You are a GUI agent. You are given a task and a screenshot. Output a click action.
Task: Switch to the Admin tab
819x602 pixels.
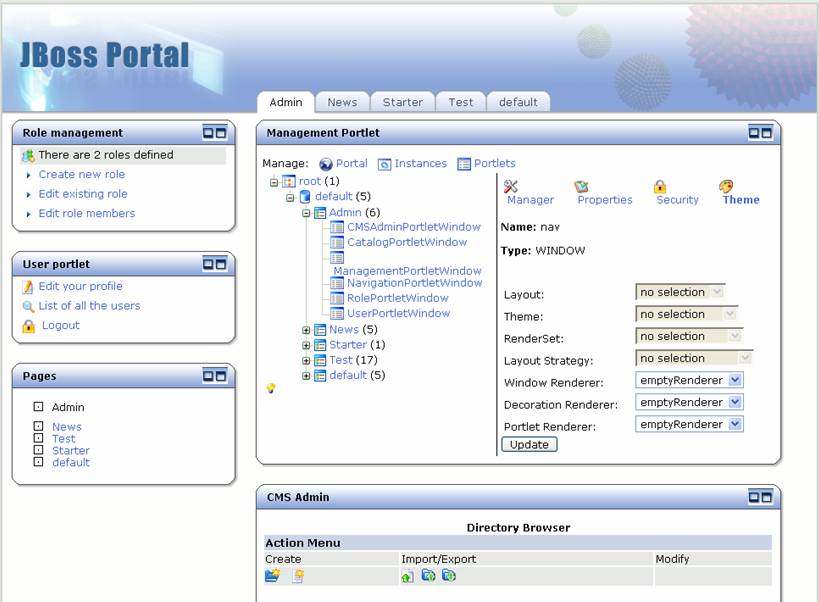[286, 102]
